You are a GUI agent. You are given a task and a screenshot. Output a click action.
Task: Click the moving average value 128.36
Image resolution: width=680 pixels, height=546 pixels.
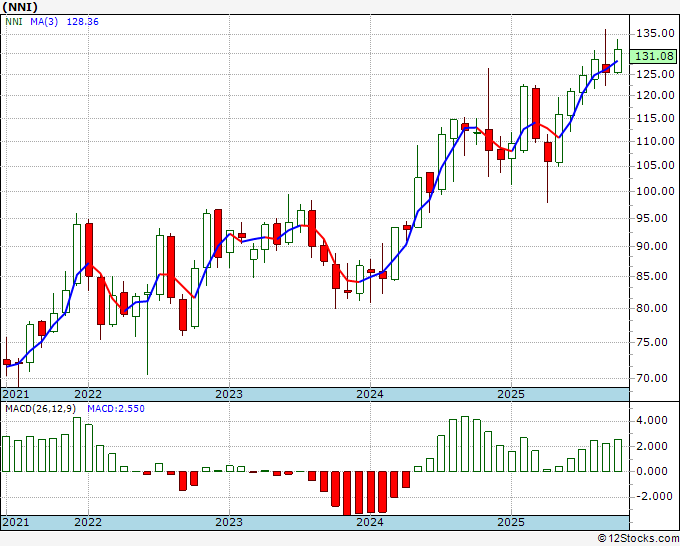coord(82,22)
